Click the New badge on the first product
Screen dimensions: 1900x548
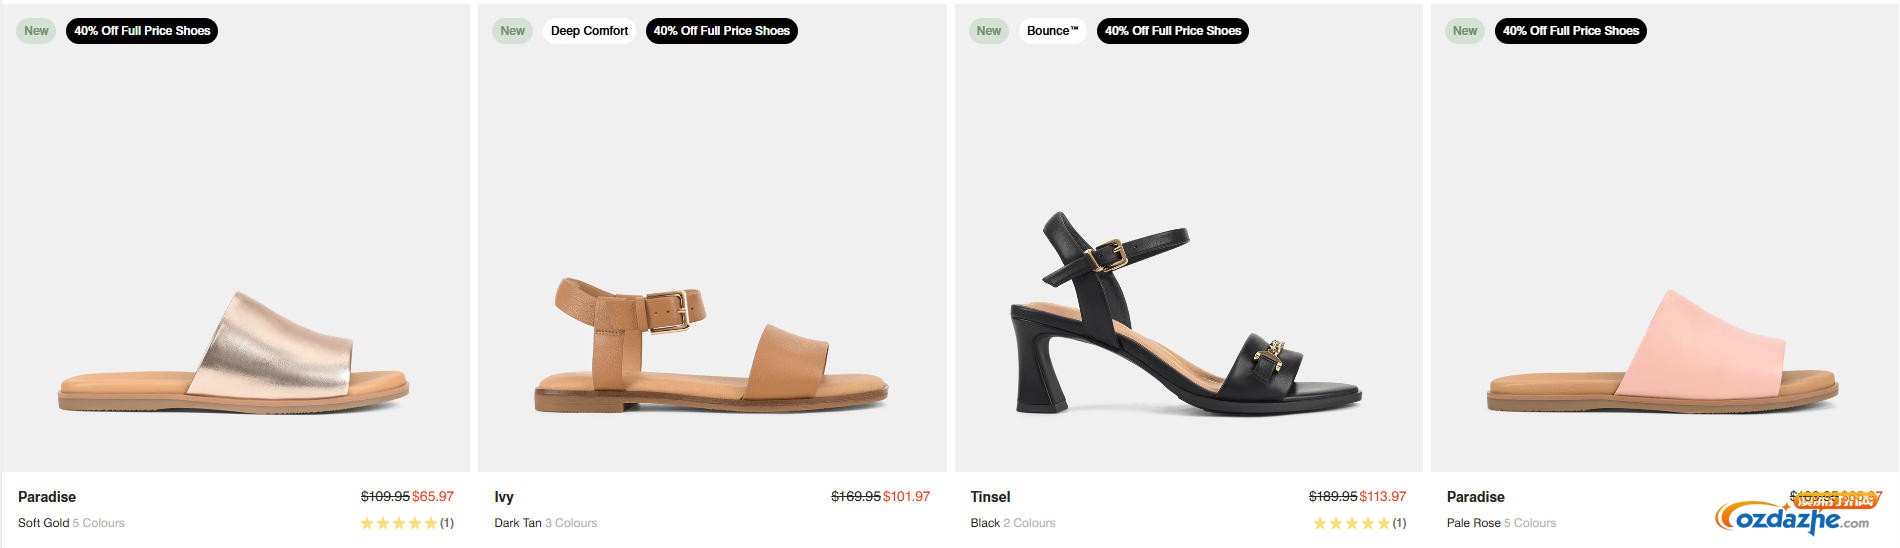click(36, 31)
